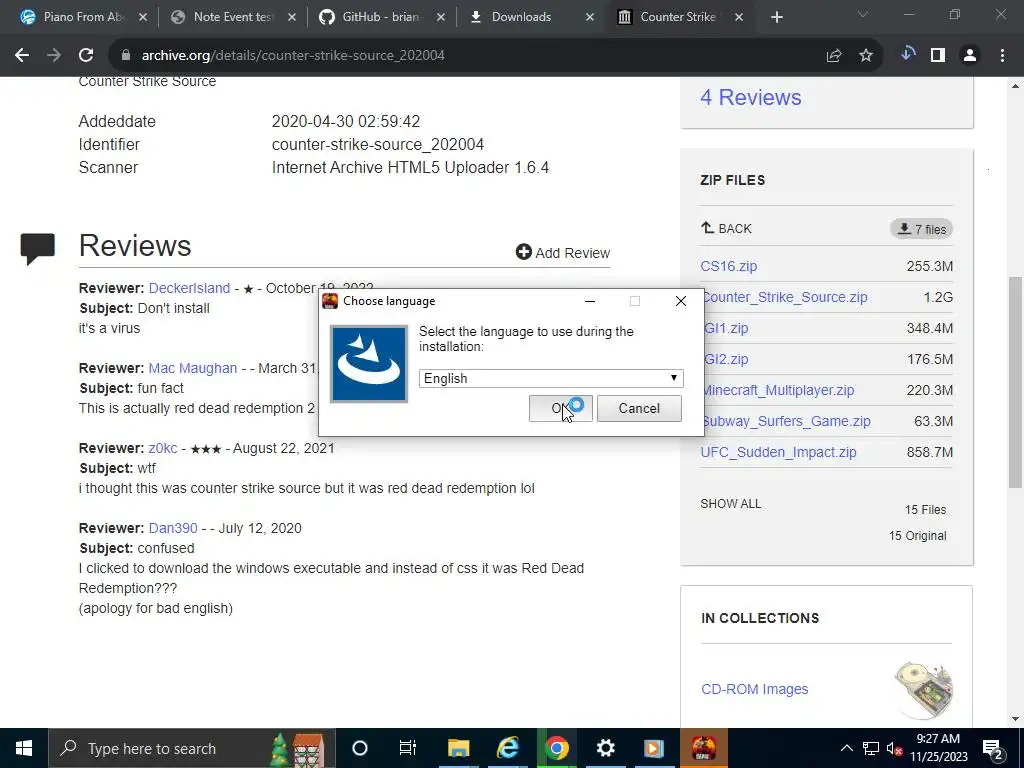Open Cortana circle icon on taskbar
The height and width of the screenshot is (768, 1024).
[x=360, y=748]
